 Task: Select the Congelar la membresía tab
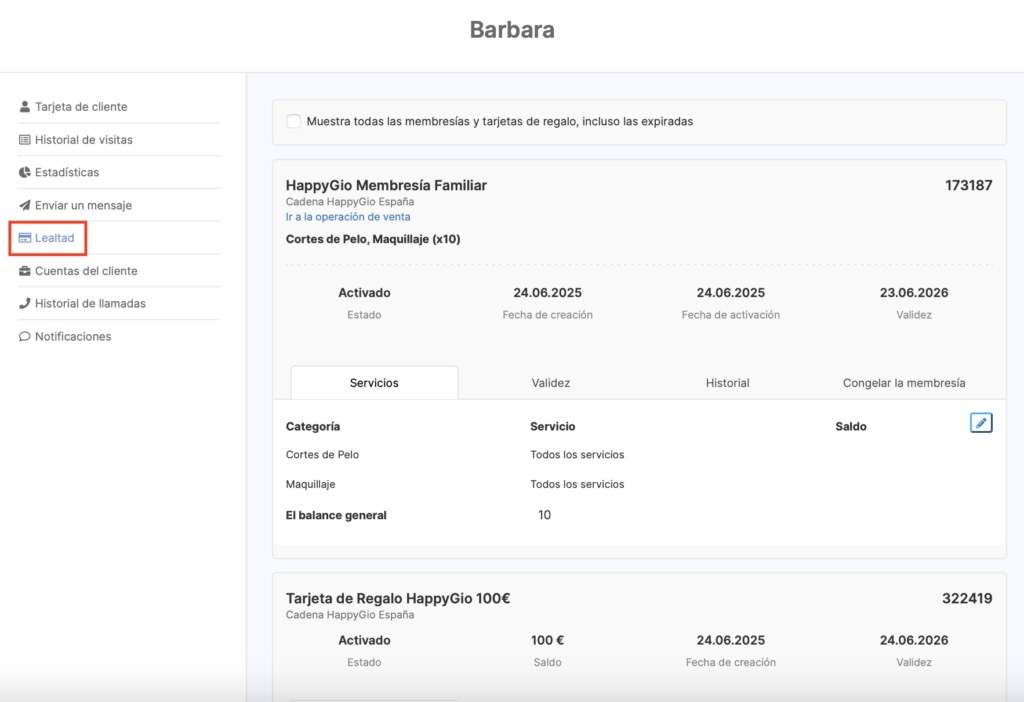[x=904, y=383]
